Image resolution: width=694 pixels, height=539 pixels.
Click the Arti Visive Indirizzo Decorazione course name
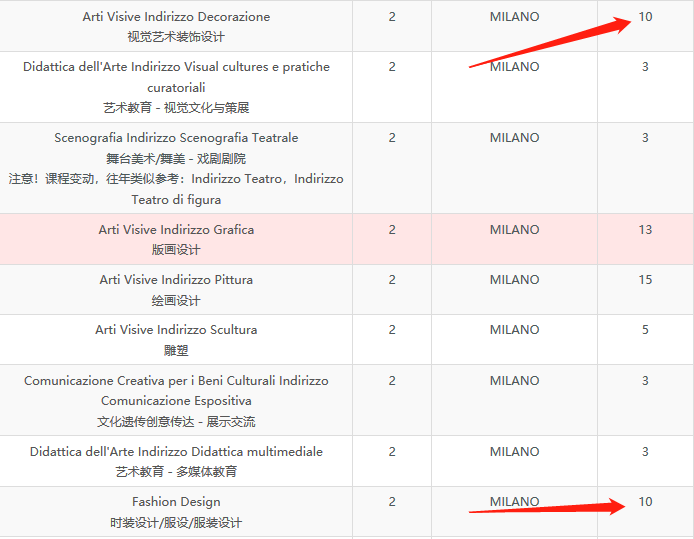[x=176, y=17]
